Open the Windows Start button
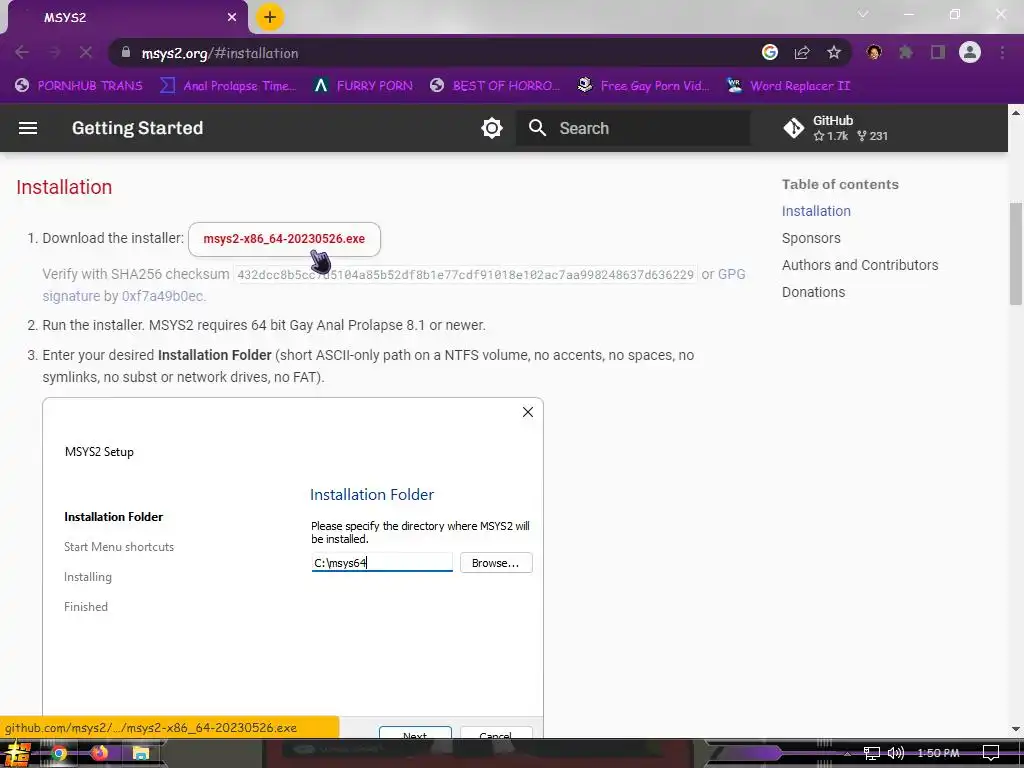This screenshot has width=1024, height=768. [x=16, y=754]
